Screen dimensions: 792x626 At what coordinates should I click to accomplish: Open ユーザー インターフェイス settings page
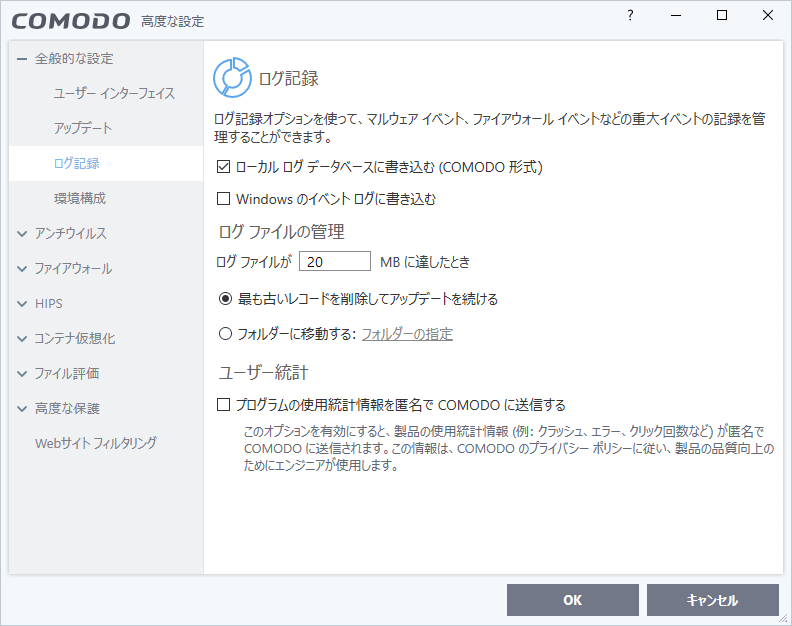pyautogui.click(x=114, y=94)
